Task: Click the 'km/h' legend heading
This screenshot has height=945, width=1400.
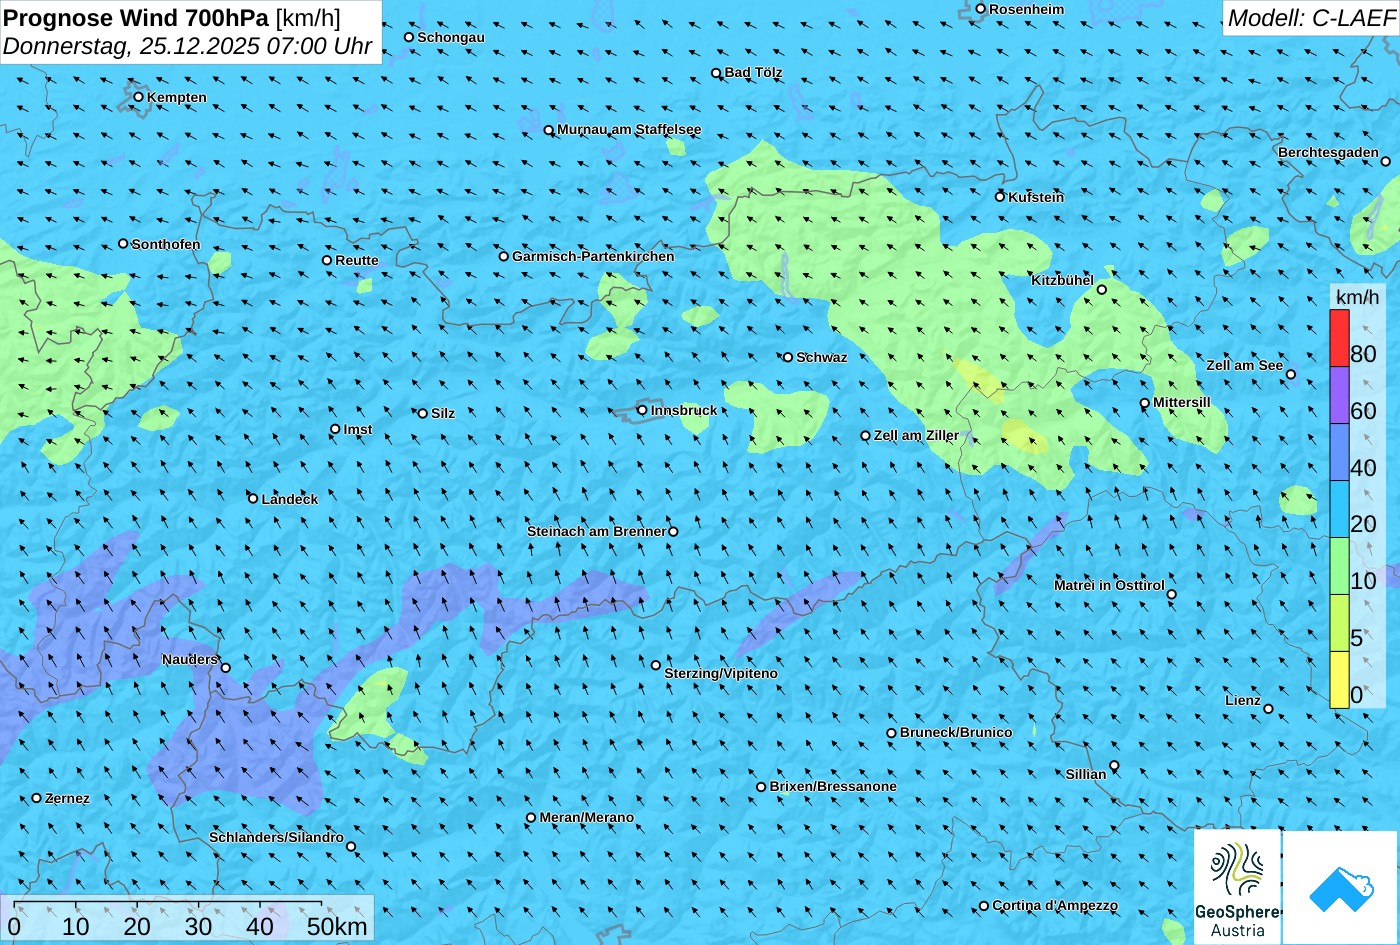Action: 1357,297
